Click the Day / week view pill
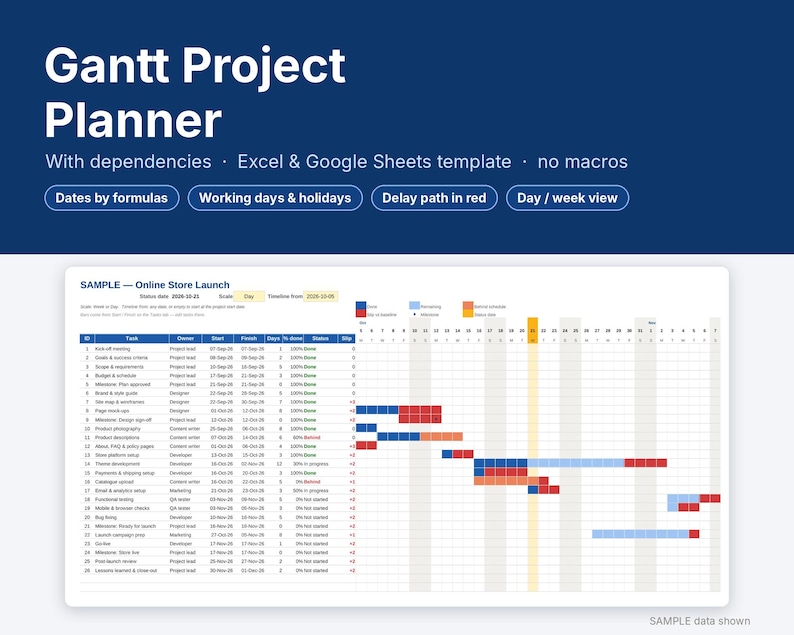 pos(567,198)
